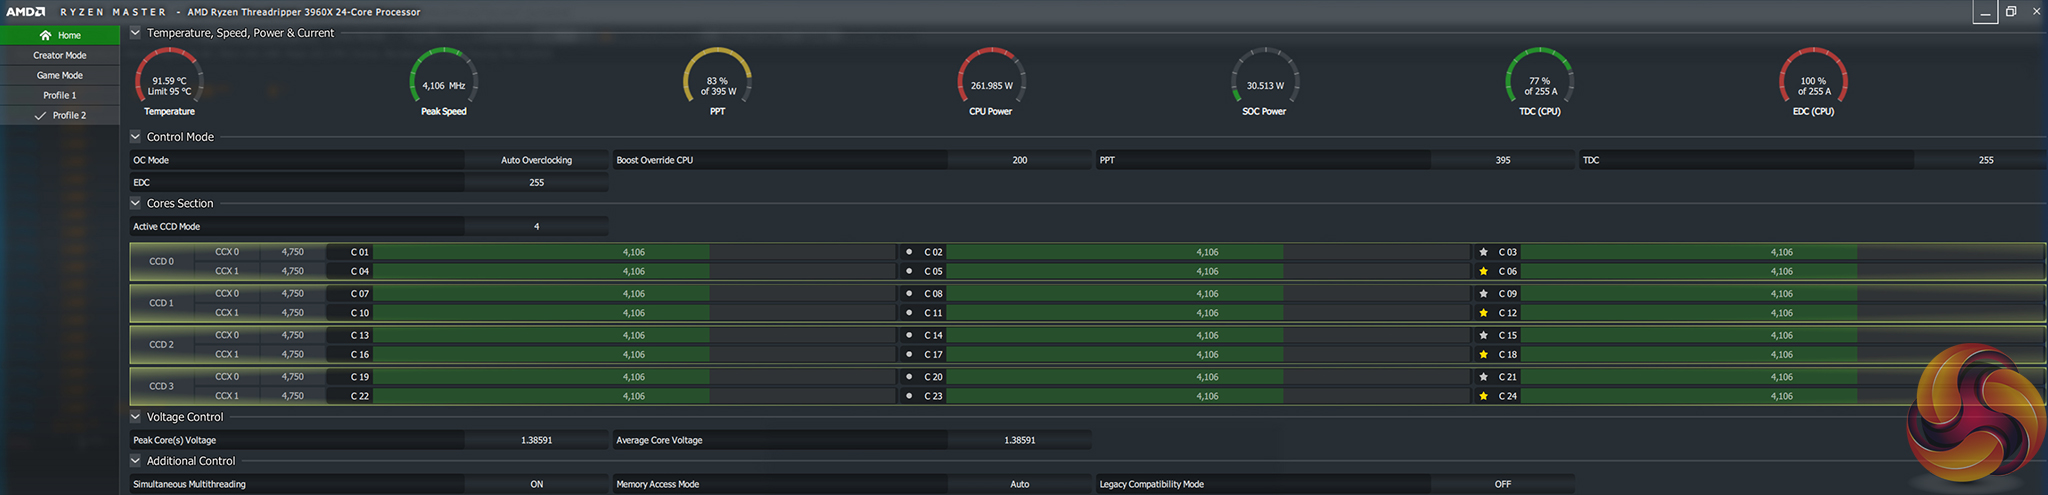Viewport: 2048px width, 495px height.
Task: Click the EDC (CPU) gauge
Action: click(1813, 78)
